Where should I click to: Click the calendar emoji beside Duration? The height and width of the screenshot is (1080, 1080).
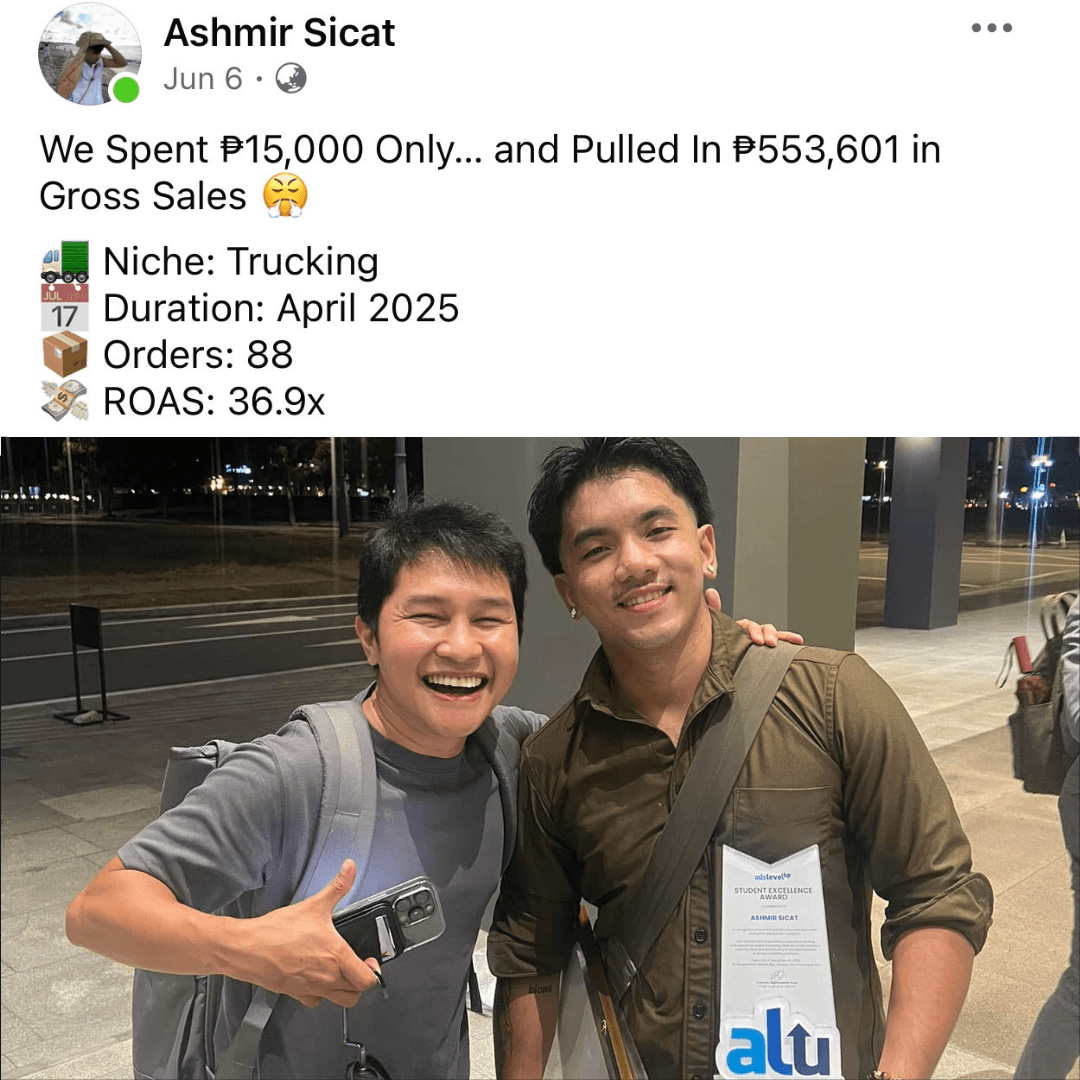[x=65, y=308]
